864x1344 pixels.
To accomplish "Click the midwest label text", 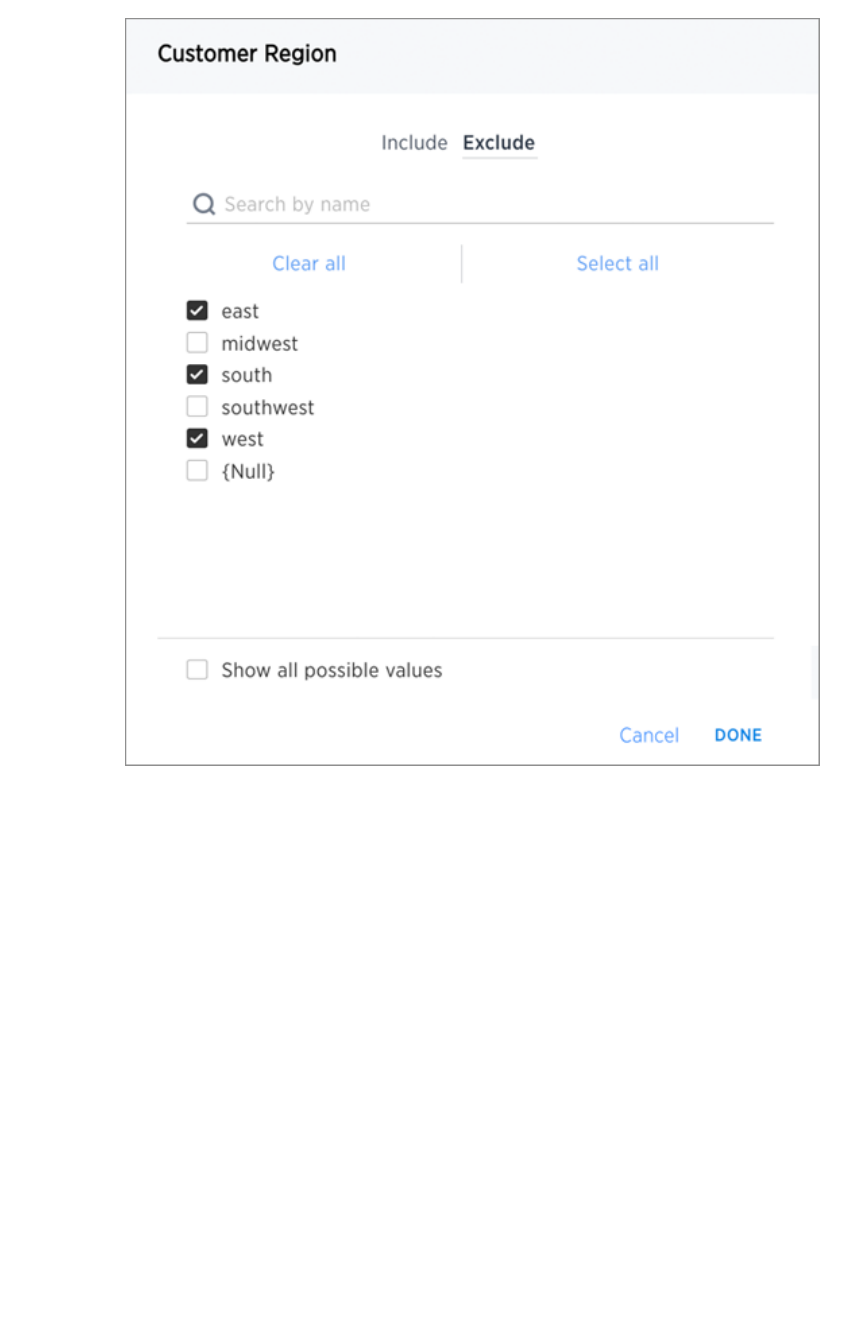I will pyautogui.click(x=260, y=343).
